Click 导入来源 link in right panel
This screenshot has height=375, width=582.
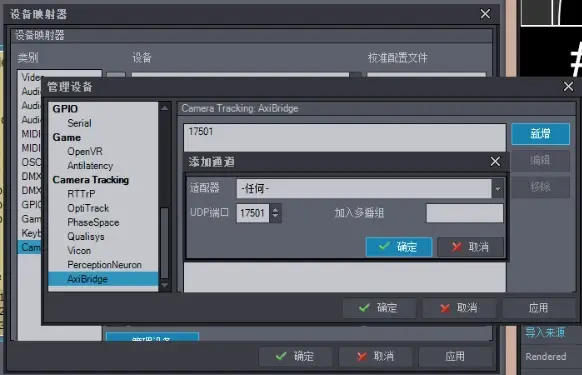(545, 333)
